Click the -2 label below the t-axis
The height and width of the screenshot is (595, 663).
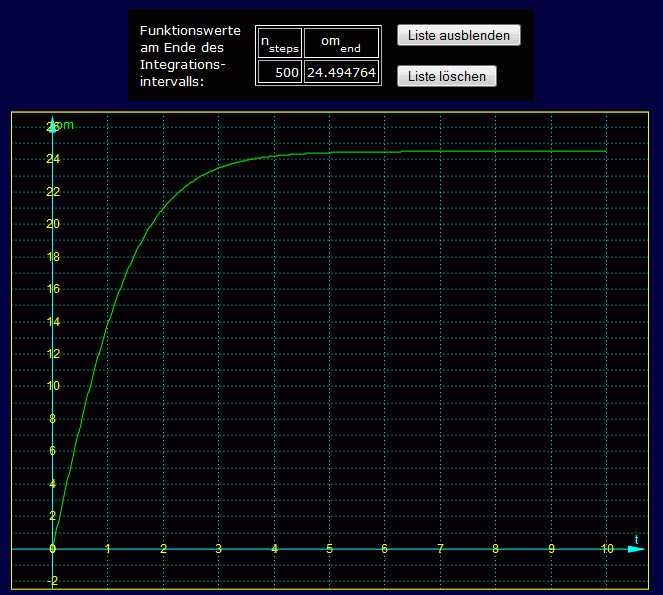pos(52,581)
